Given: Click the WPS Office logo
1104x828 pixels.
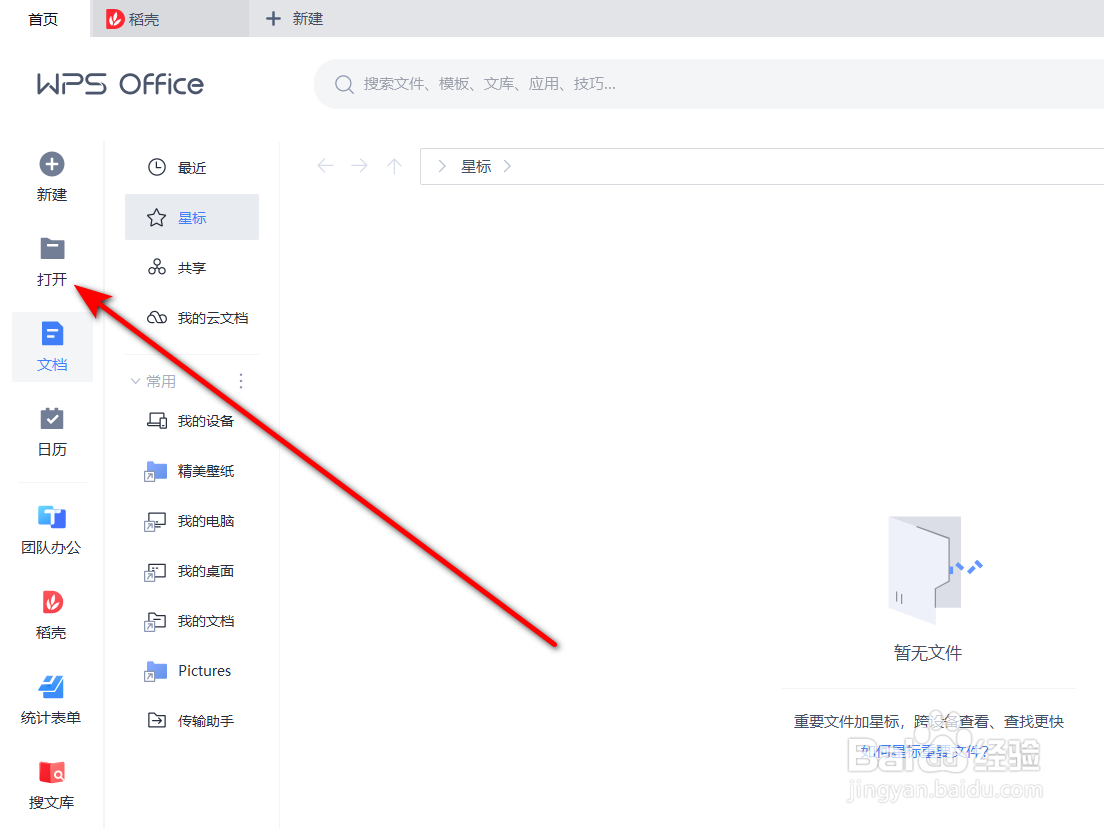Looking at the screenshot, I should coord(120,84).
